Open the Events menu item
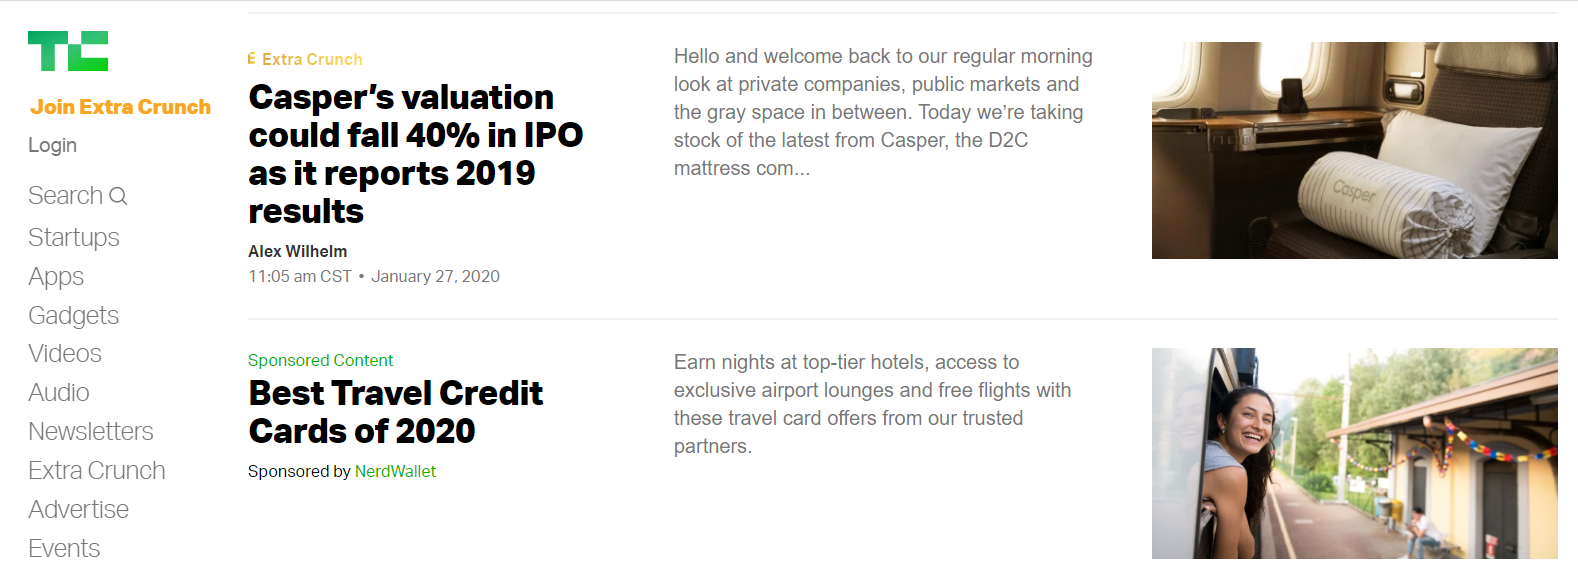This screenshot has width=1578, height=578. click(x=64, y=548)
